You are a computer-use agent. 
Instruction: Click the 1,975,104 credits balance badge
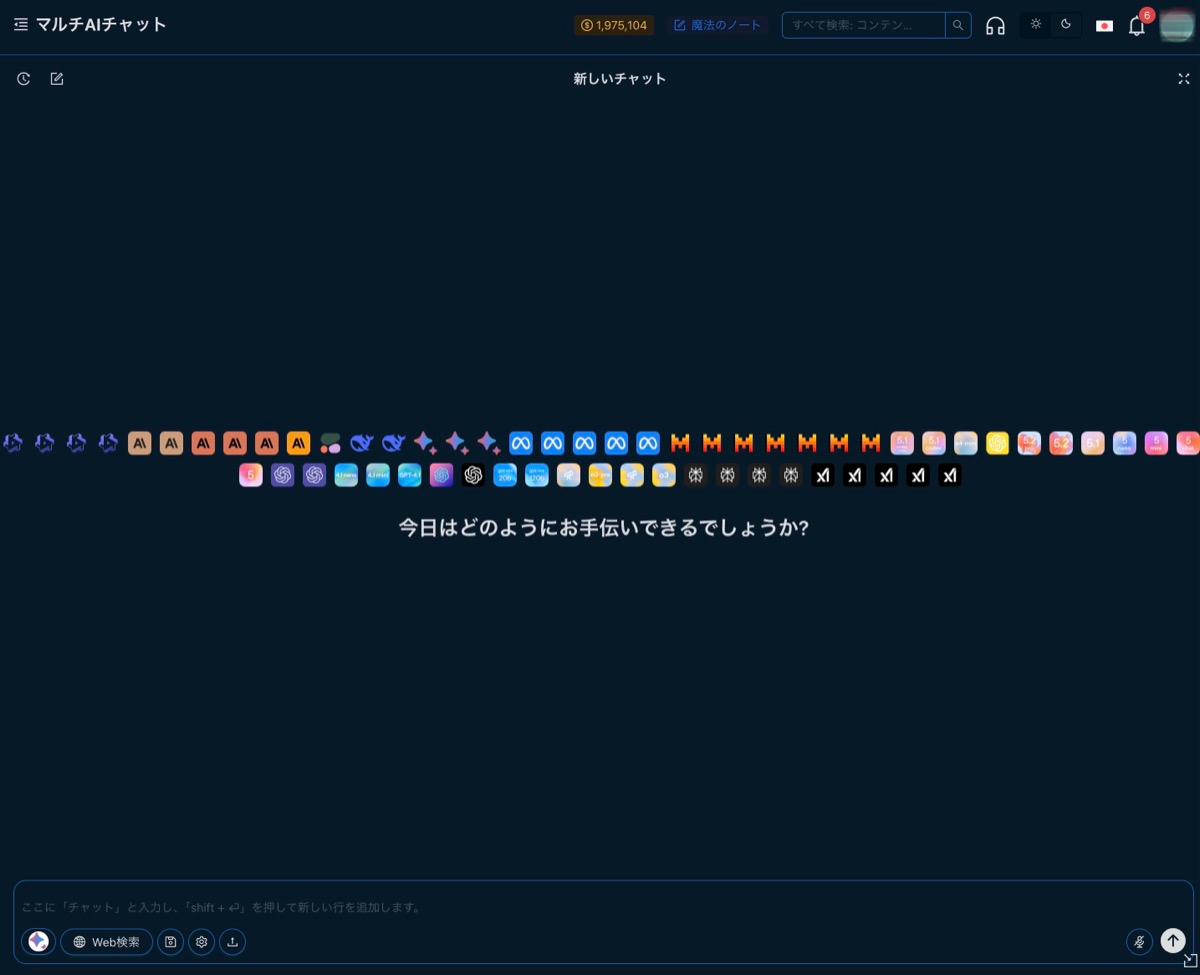point(614,25)
